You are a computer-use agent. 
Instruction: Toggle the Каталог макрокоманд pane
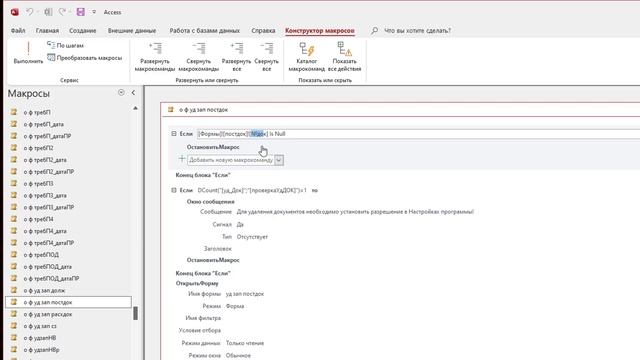[x=307, y=57]
